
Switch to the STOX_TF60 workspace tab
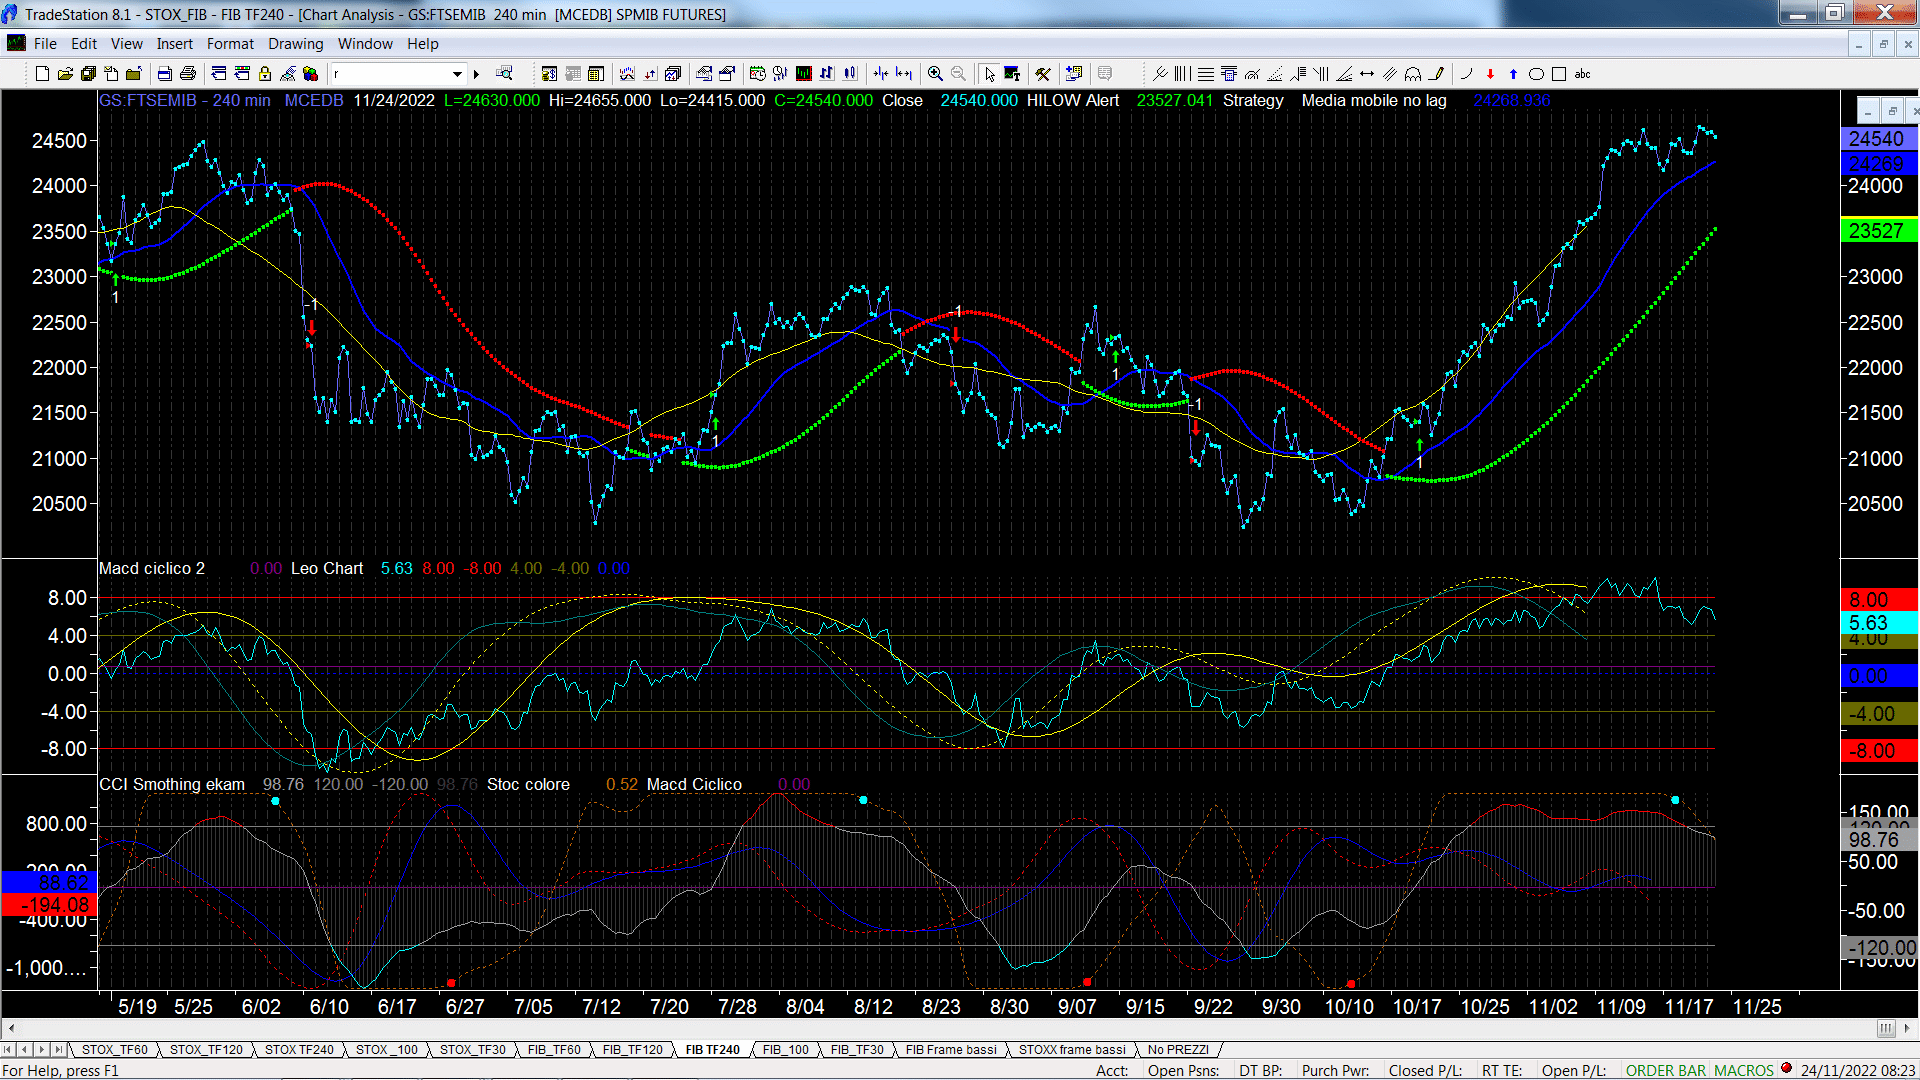pyautogui.click(x=114, y=1049)
